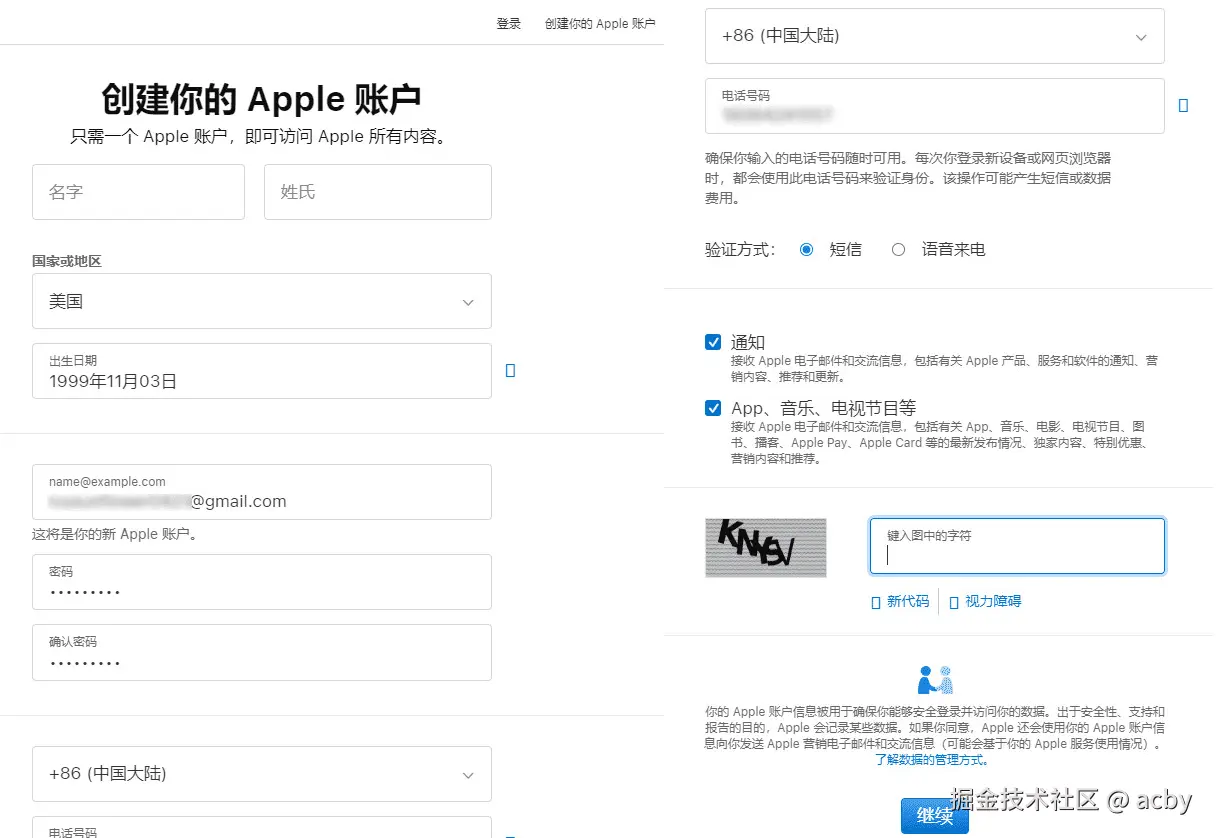Uncheck the 通知 notifications checkbox
The image size is (1216, 838).
coord(712,341)
